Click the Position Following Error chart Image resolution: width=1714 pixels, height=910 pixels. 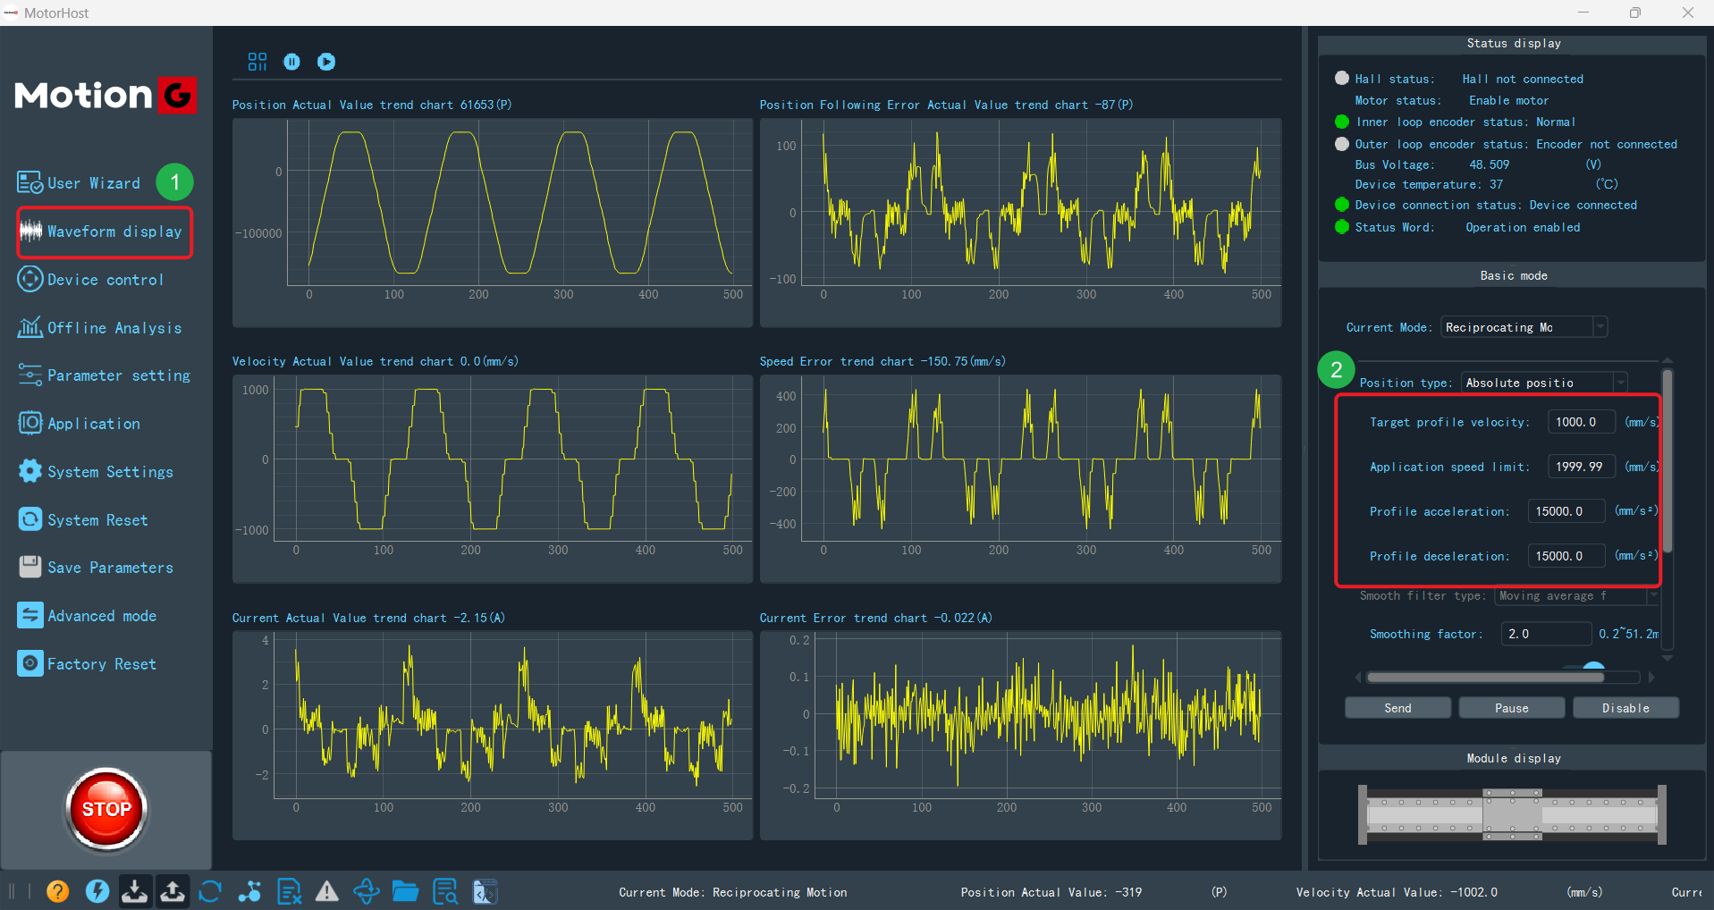click(1020, 222)
